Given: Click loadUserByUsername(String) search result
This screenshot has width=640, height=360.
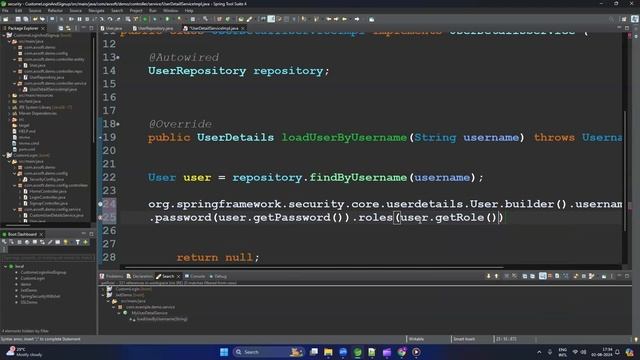Looking at the screenshot, I should pos(162,319).
